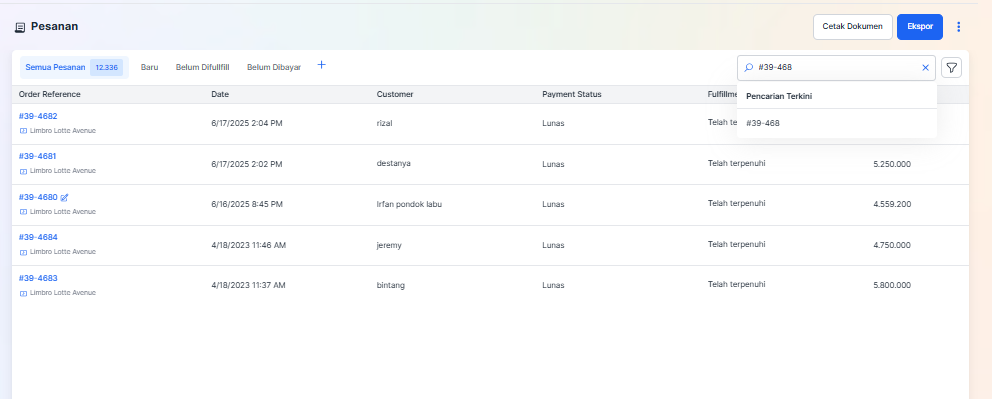992x399 pixels.
Task: Click the edit pencil icon beside #39-4680
Action: (x=64, y=197)
